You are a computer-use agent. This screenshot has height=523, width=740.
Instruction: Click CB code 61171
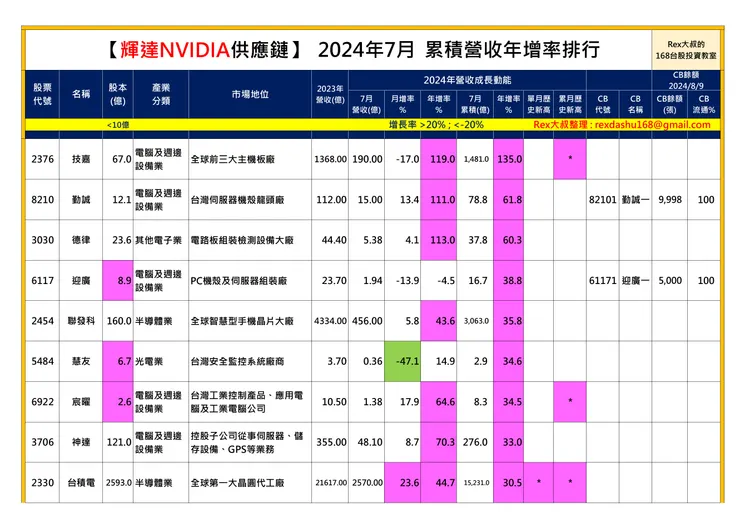[x=602, y=280]
